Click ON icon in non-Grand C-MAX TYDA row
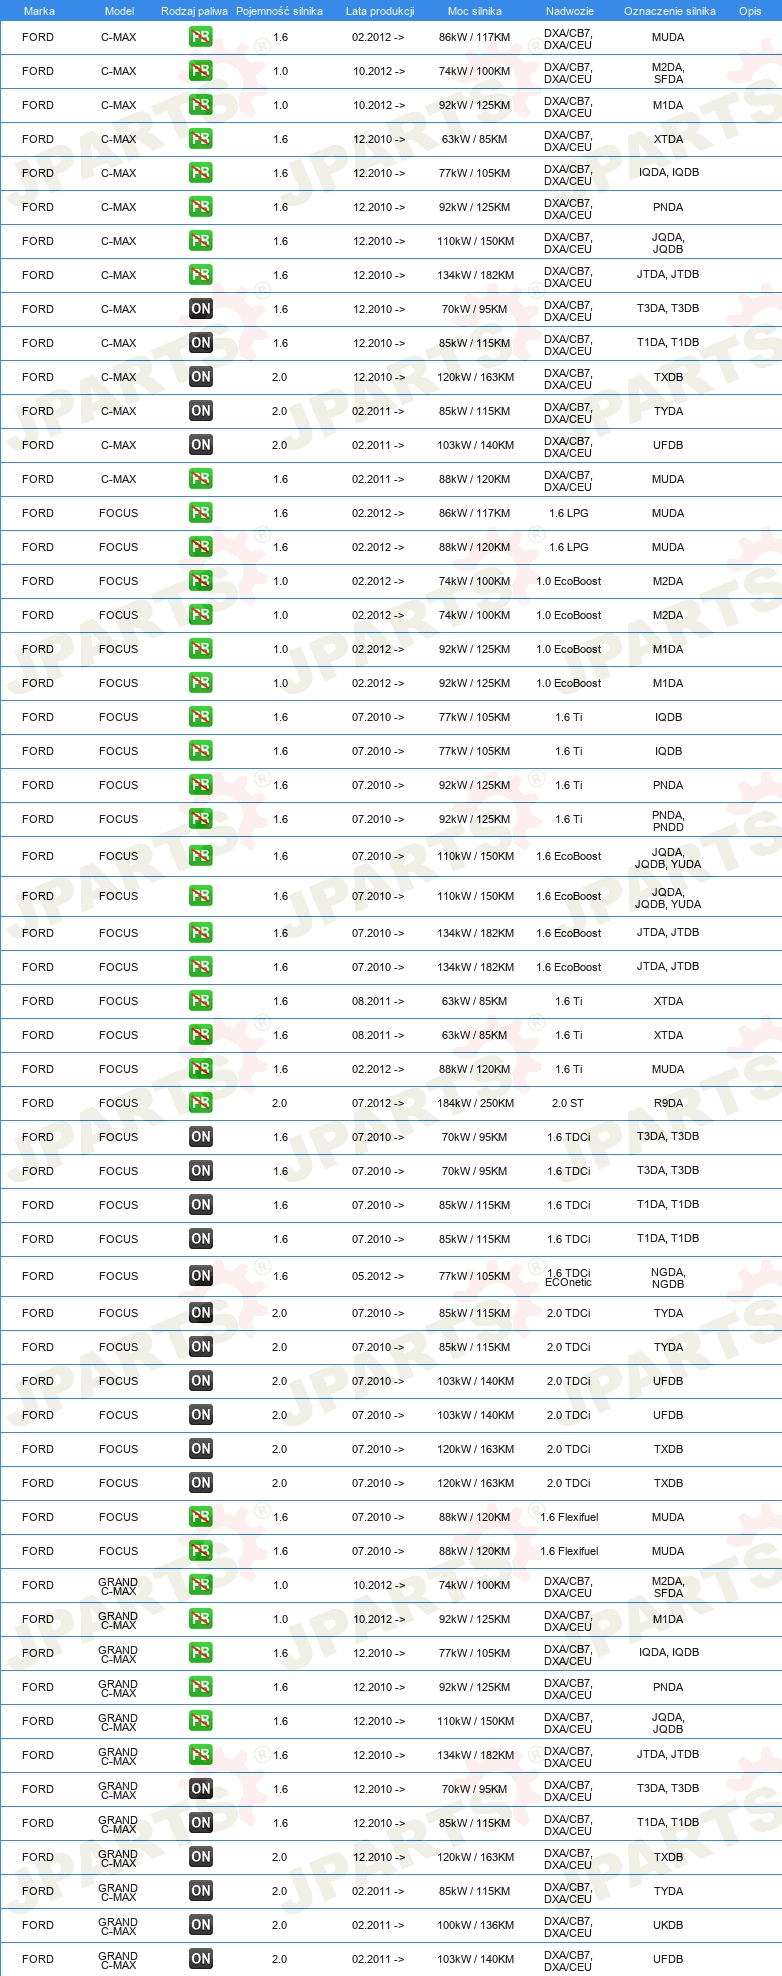 click(x=201, y=411)
